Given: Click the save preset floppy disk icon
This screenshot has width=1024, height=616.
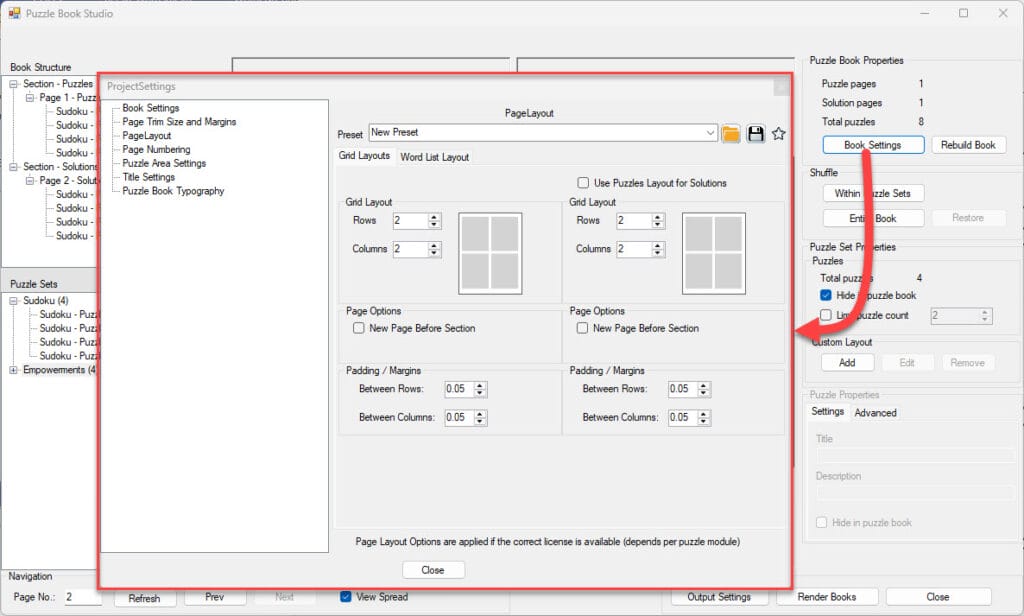Looking at the screenshot, I should 756,134.
